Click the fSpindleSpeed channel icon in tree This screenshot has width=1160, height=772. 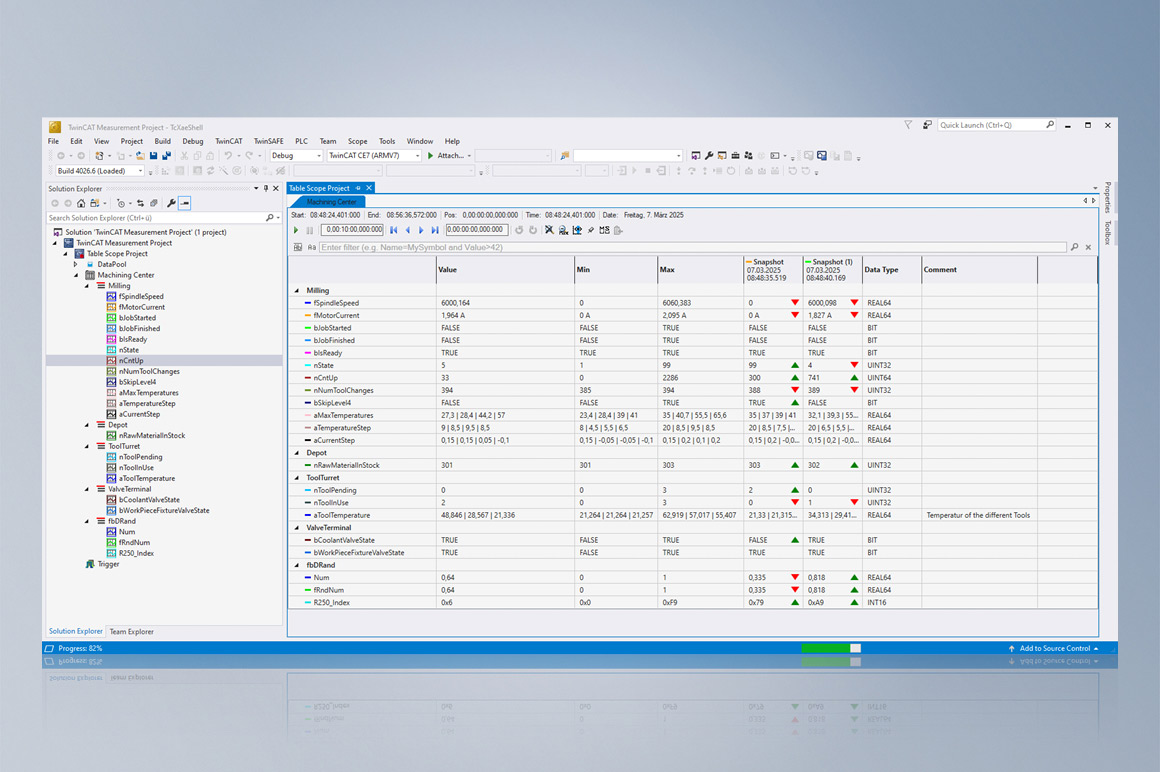point(111,297)
